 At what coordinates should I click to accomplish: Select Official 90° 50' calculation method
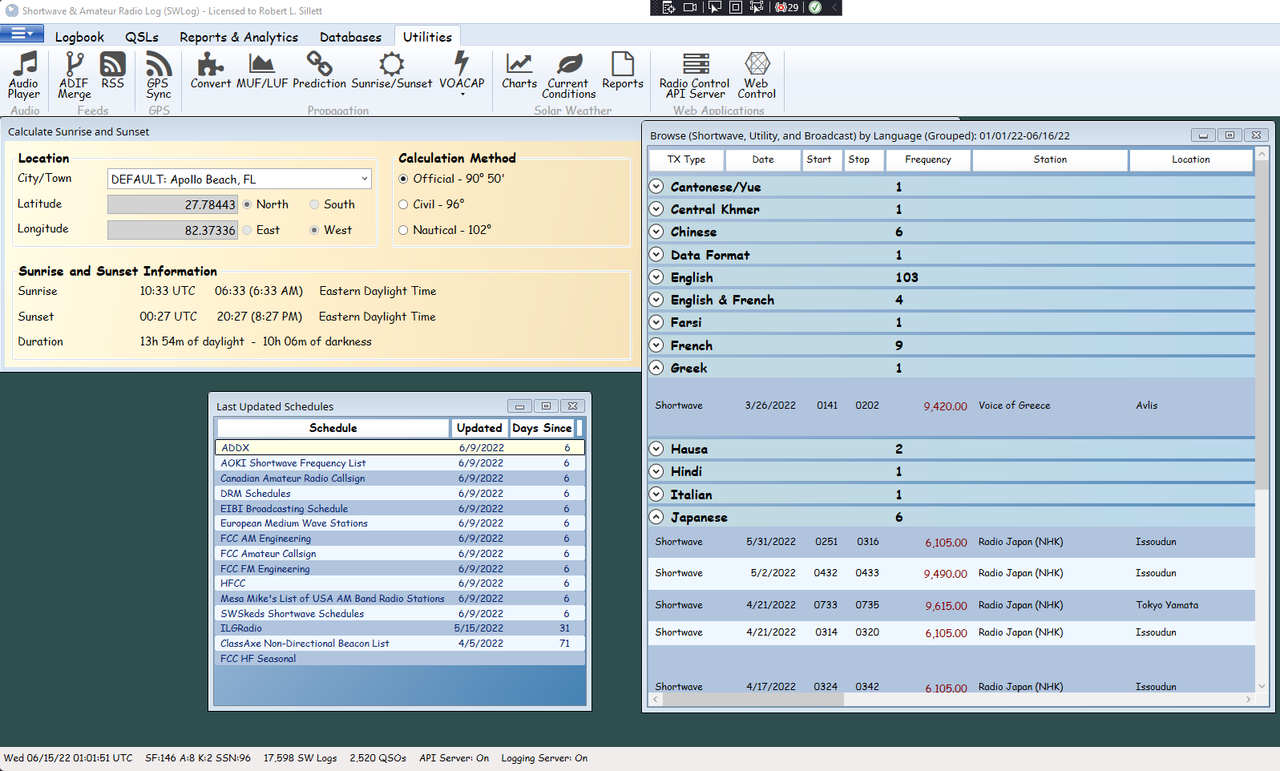(x=451, y=179)
